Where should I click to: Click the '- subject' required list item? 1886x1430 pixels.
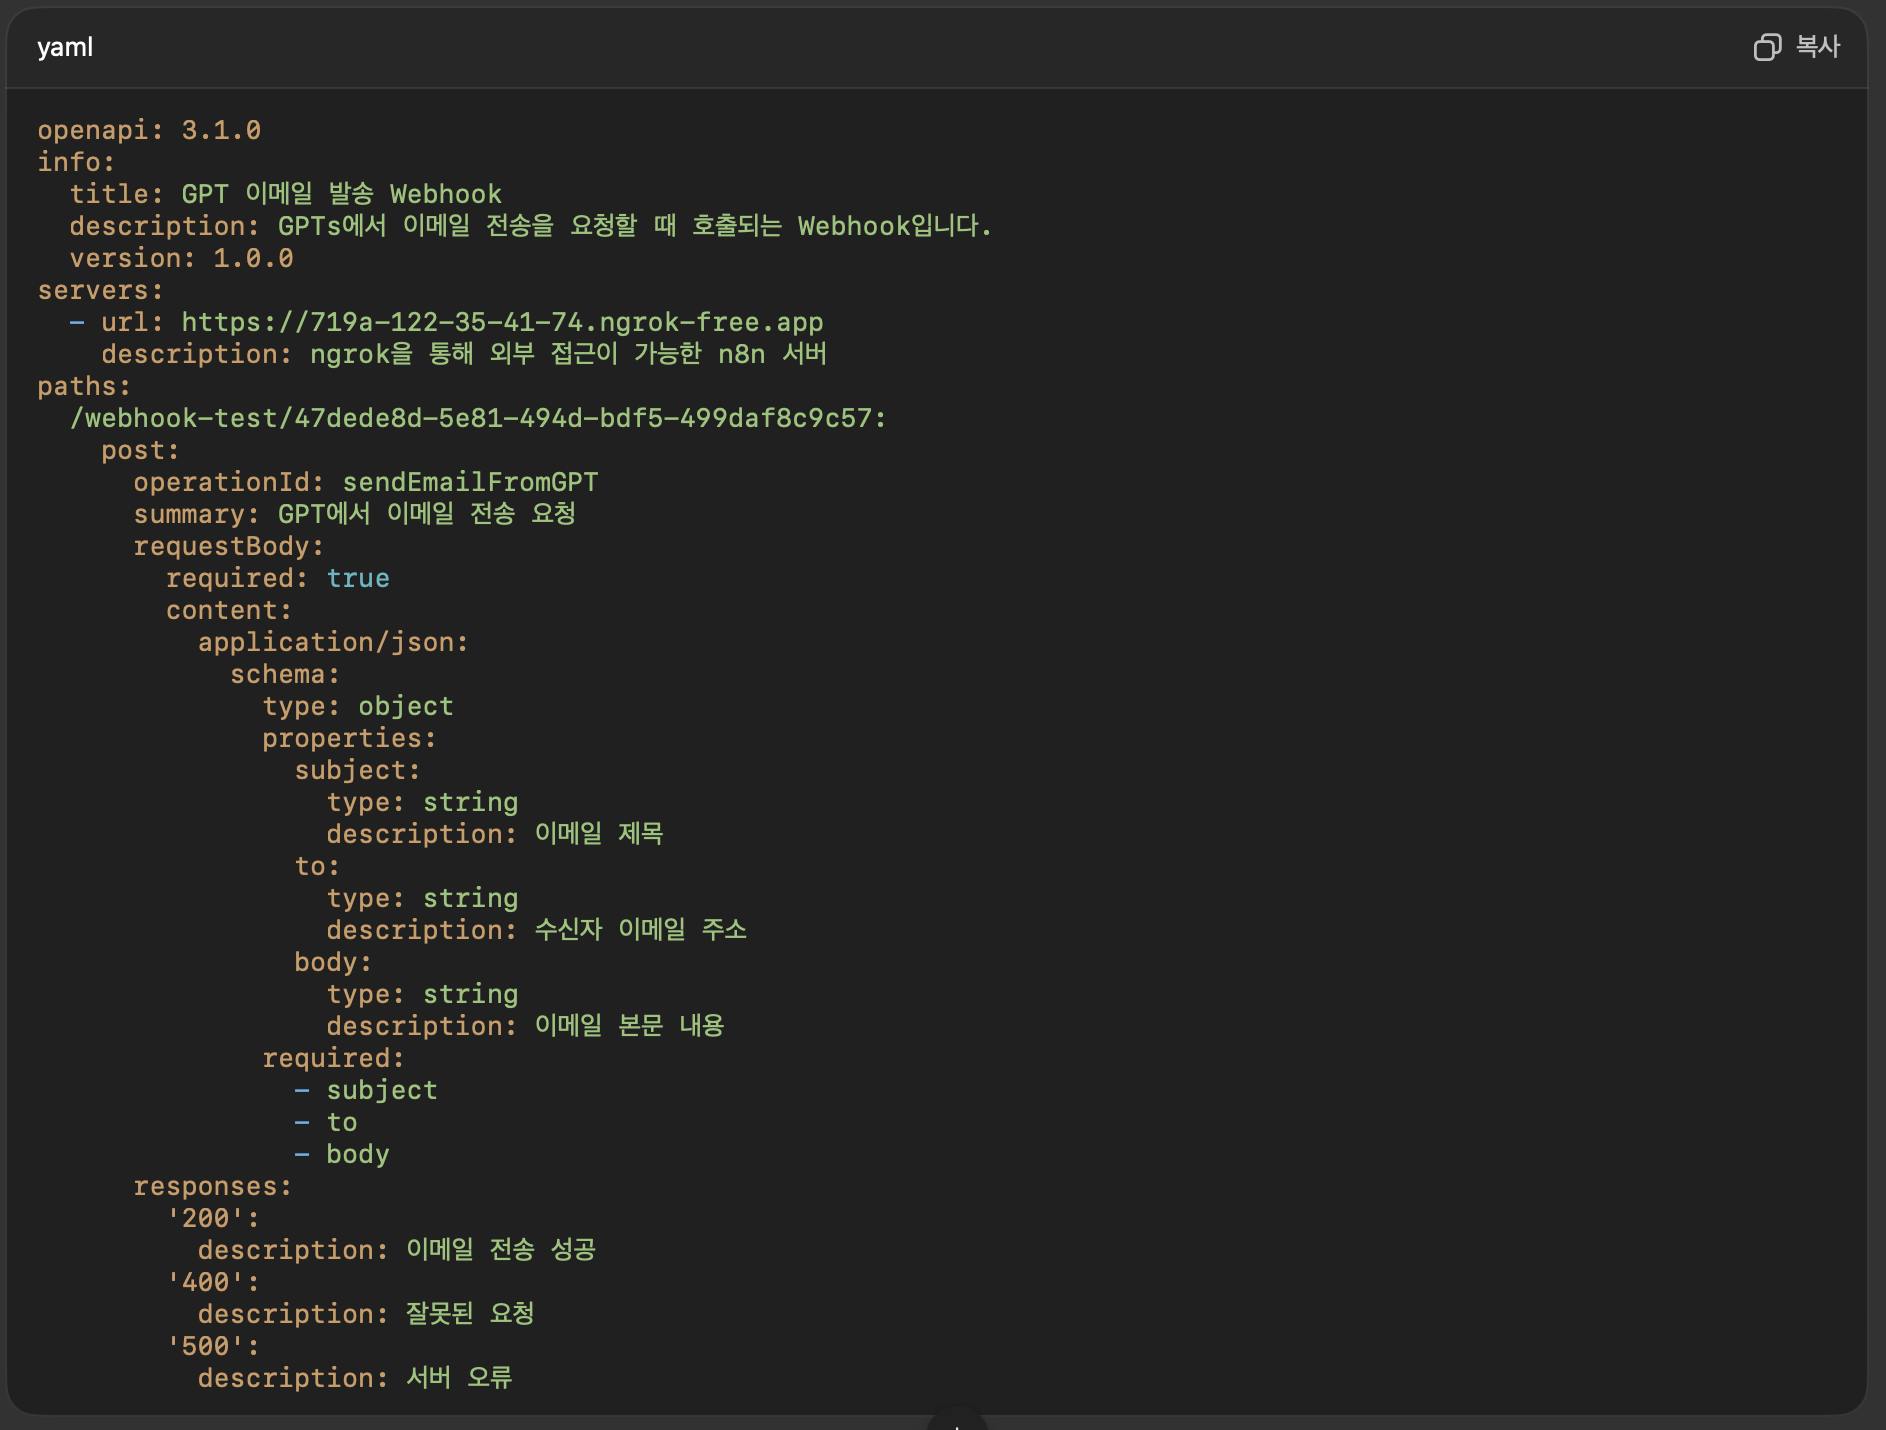point(366,1090)
